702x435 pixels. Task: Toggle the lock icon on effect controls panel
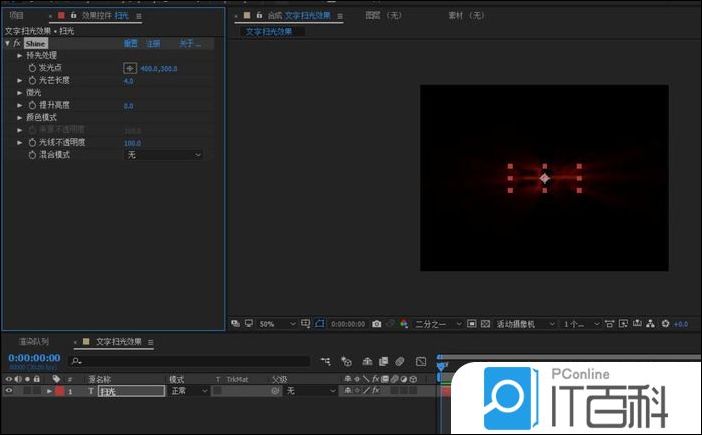coord(73,16)
